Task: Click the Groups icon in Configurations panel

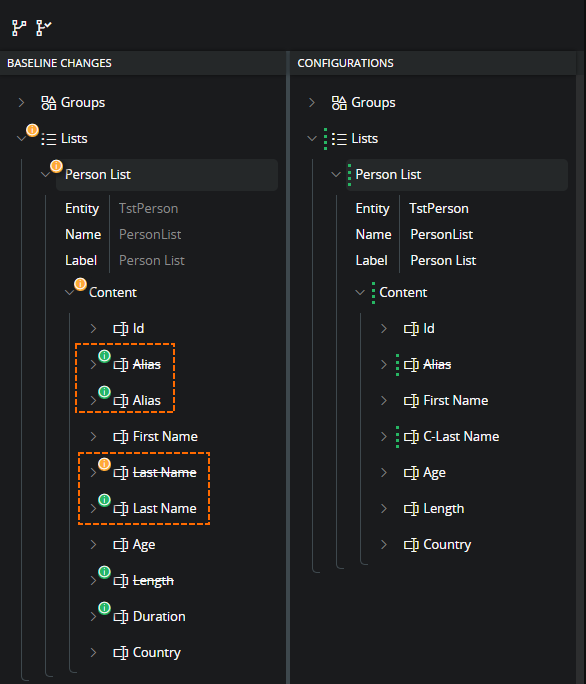Action: (x=339, y=103)
